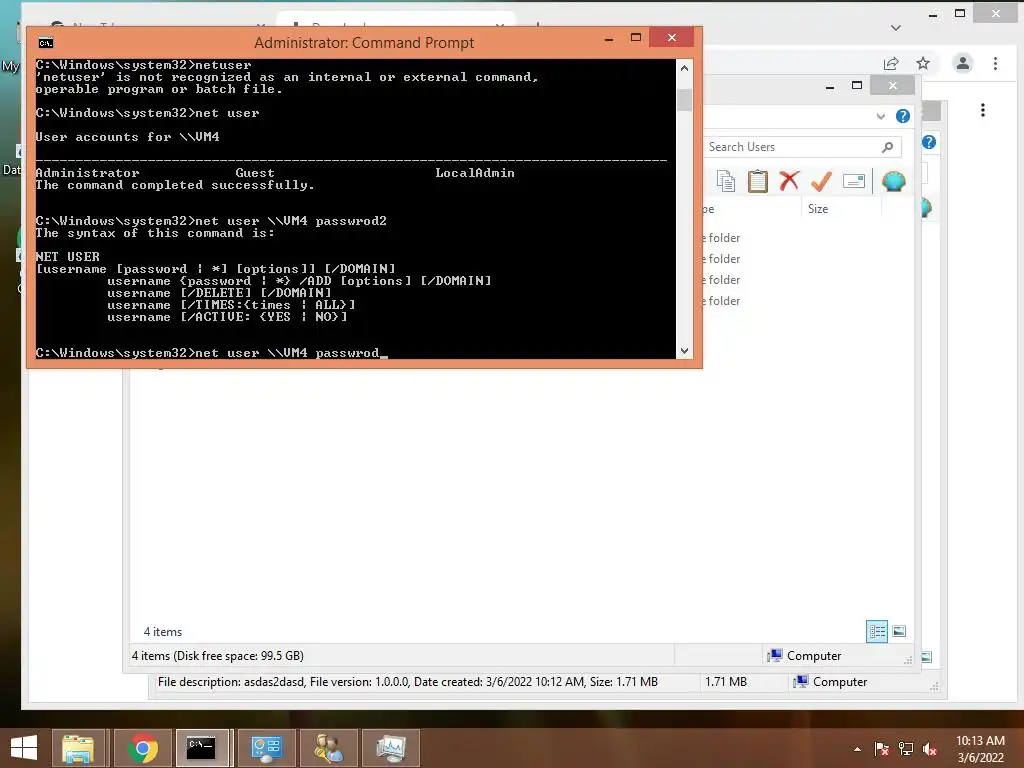Viewport: 1024px width, 768px height.
Task: Click the orange checkmark Properties icon
Action: point(821,181)
